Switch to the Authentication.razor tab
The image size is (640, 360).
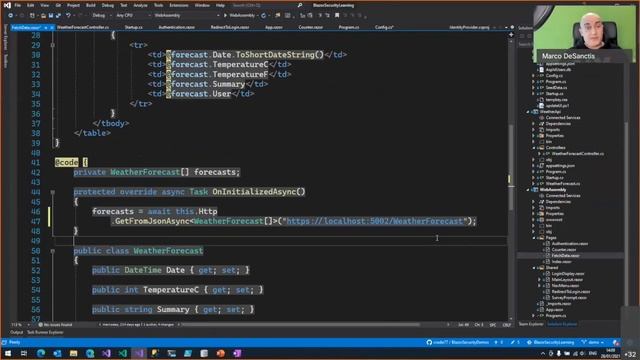176,27
